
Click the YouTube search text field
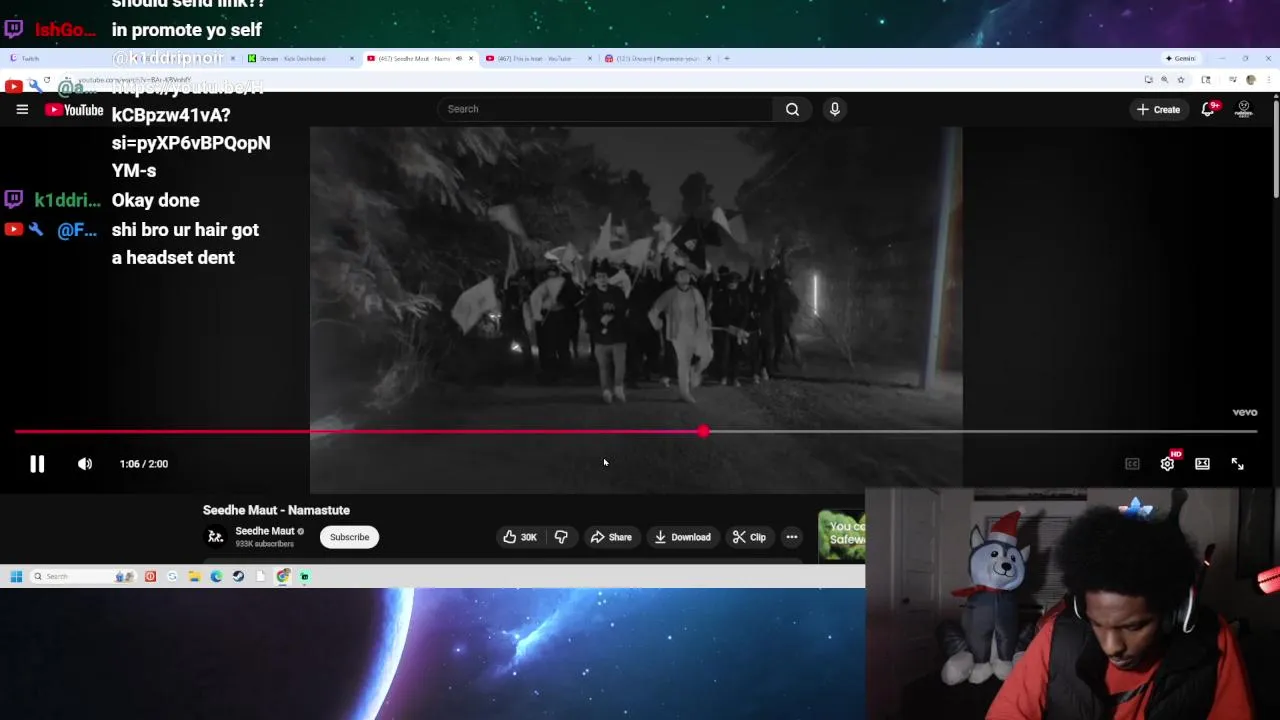coord(605,109)
